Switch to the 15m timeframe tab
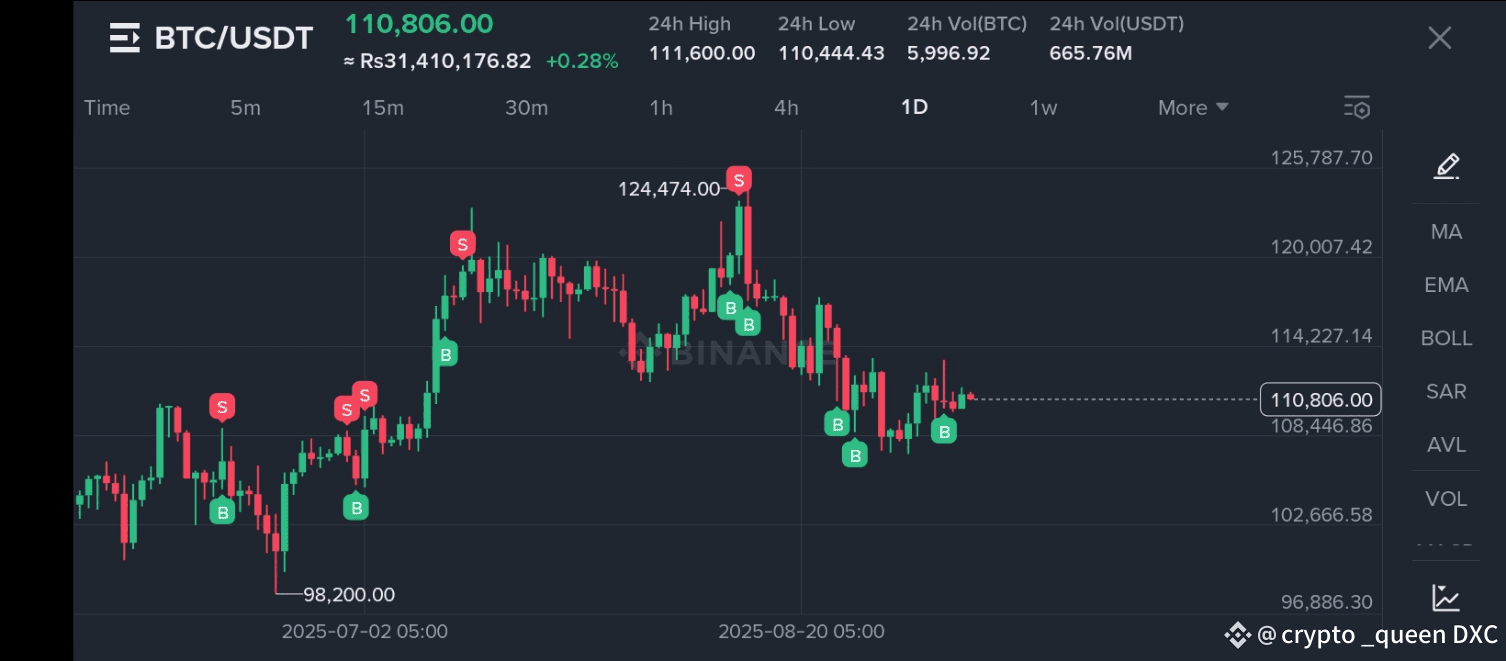This screenshot has width=1506, height=661. (x=383, y=108)
